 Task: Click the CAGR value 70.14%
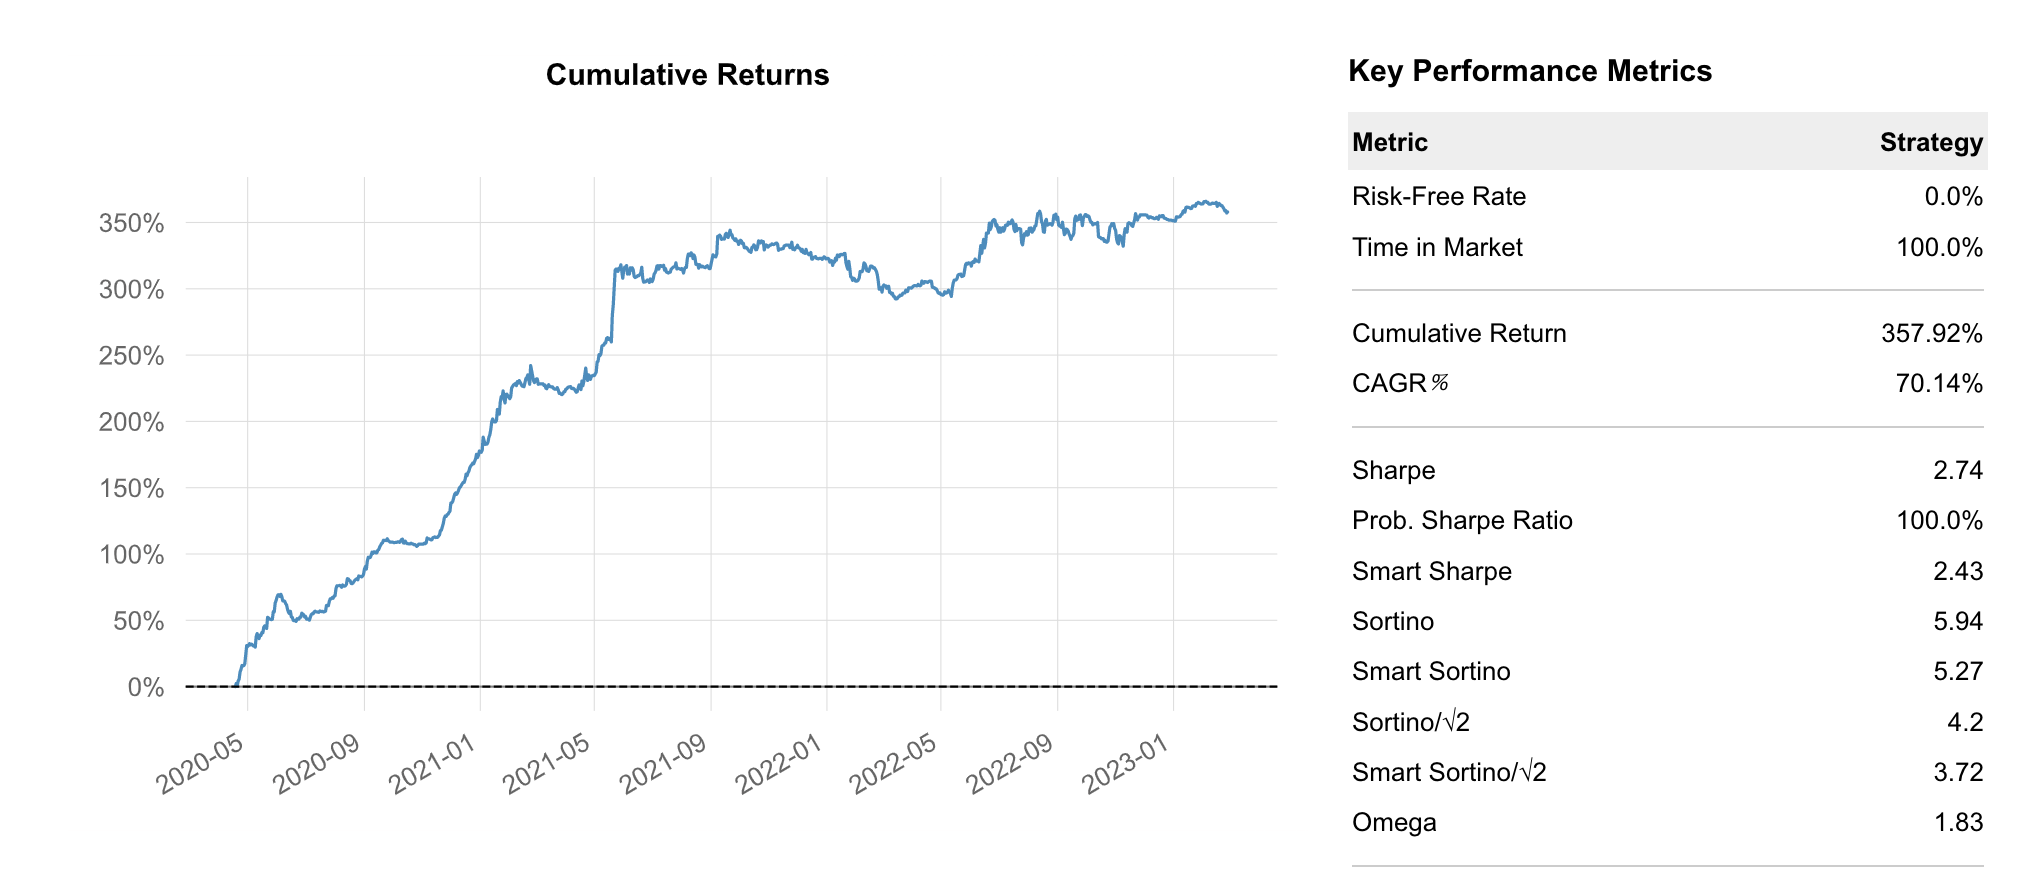click(x=1938, y=383)
